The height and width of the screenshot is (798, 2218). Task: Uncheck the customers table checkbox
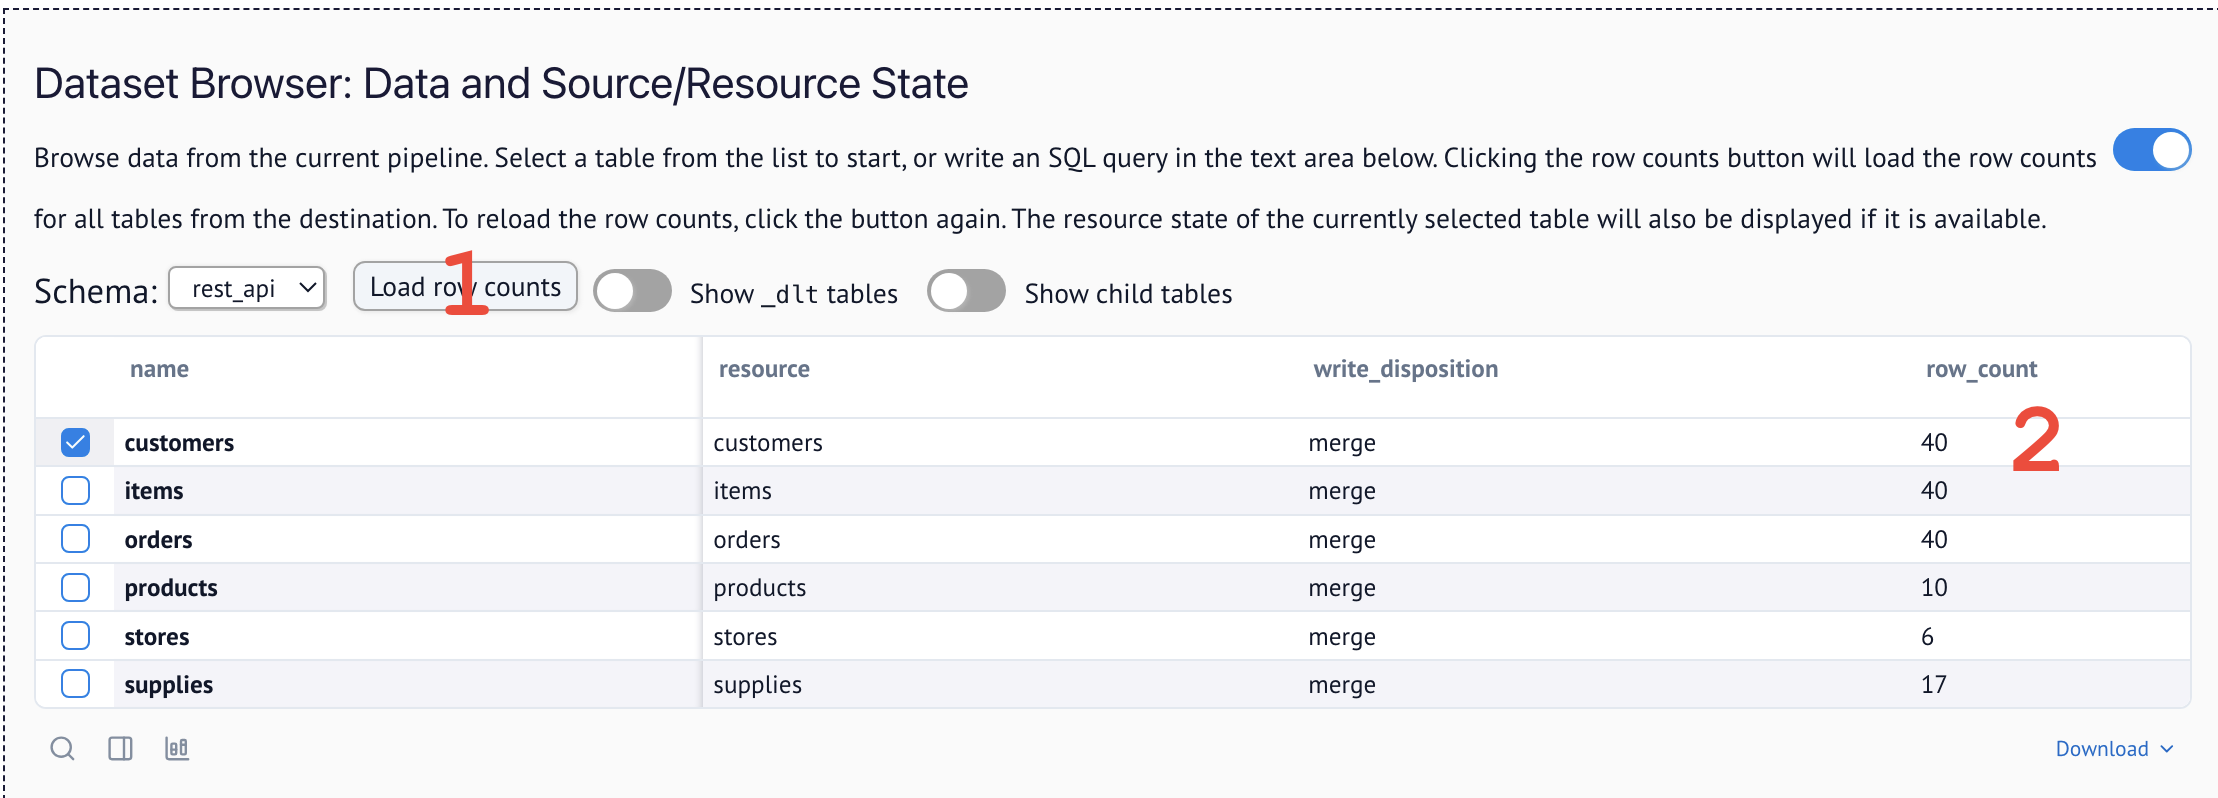click(74, 441)
